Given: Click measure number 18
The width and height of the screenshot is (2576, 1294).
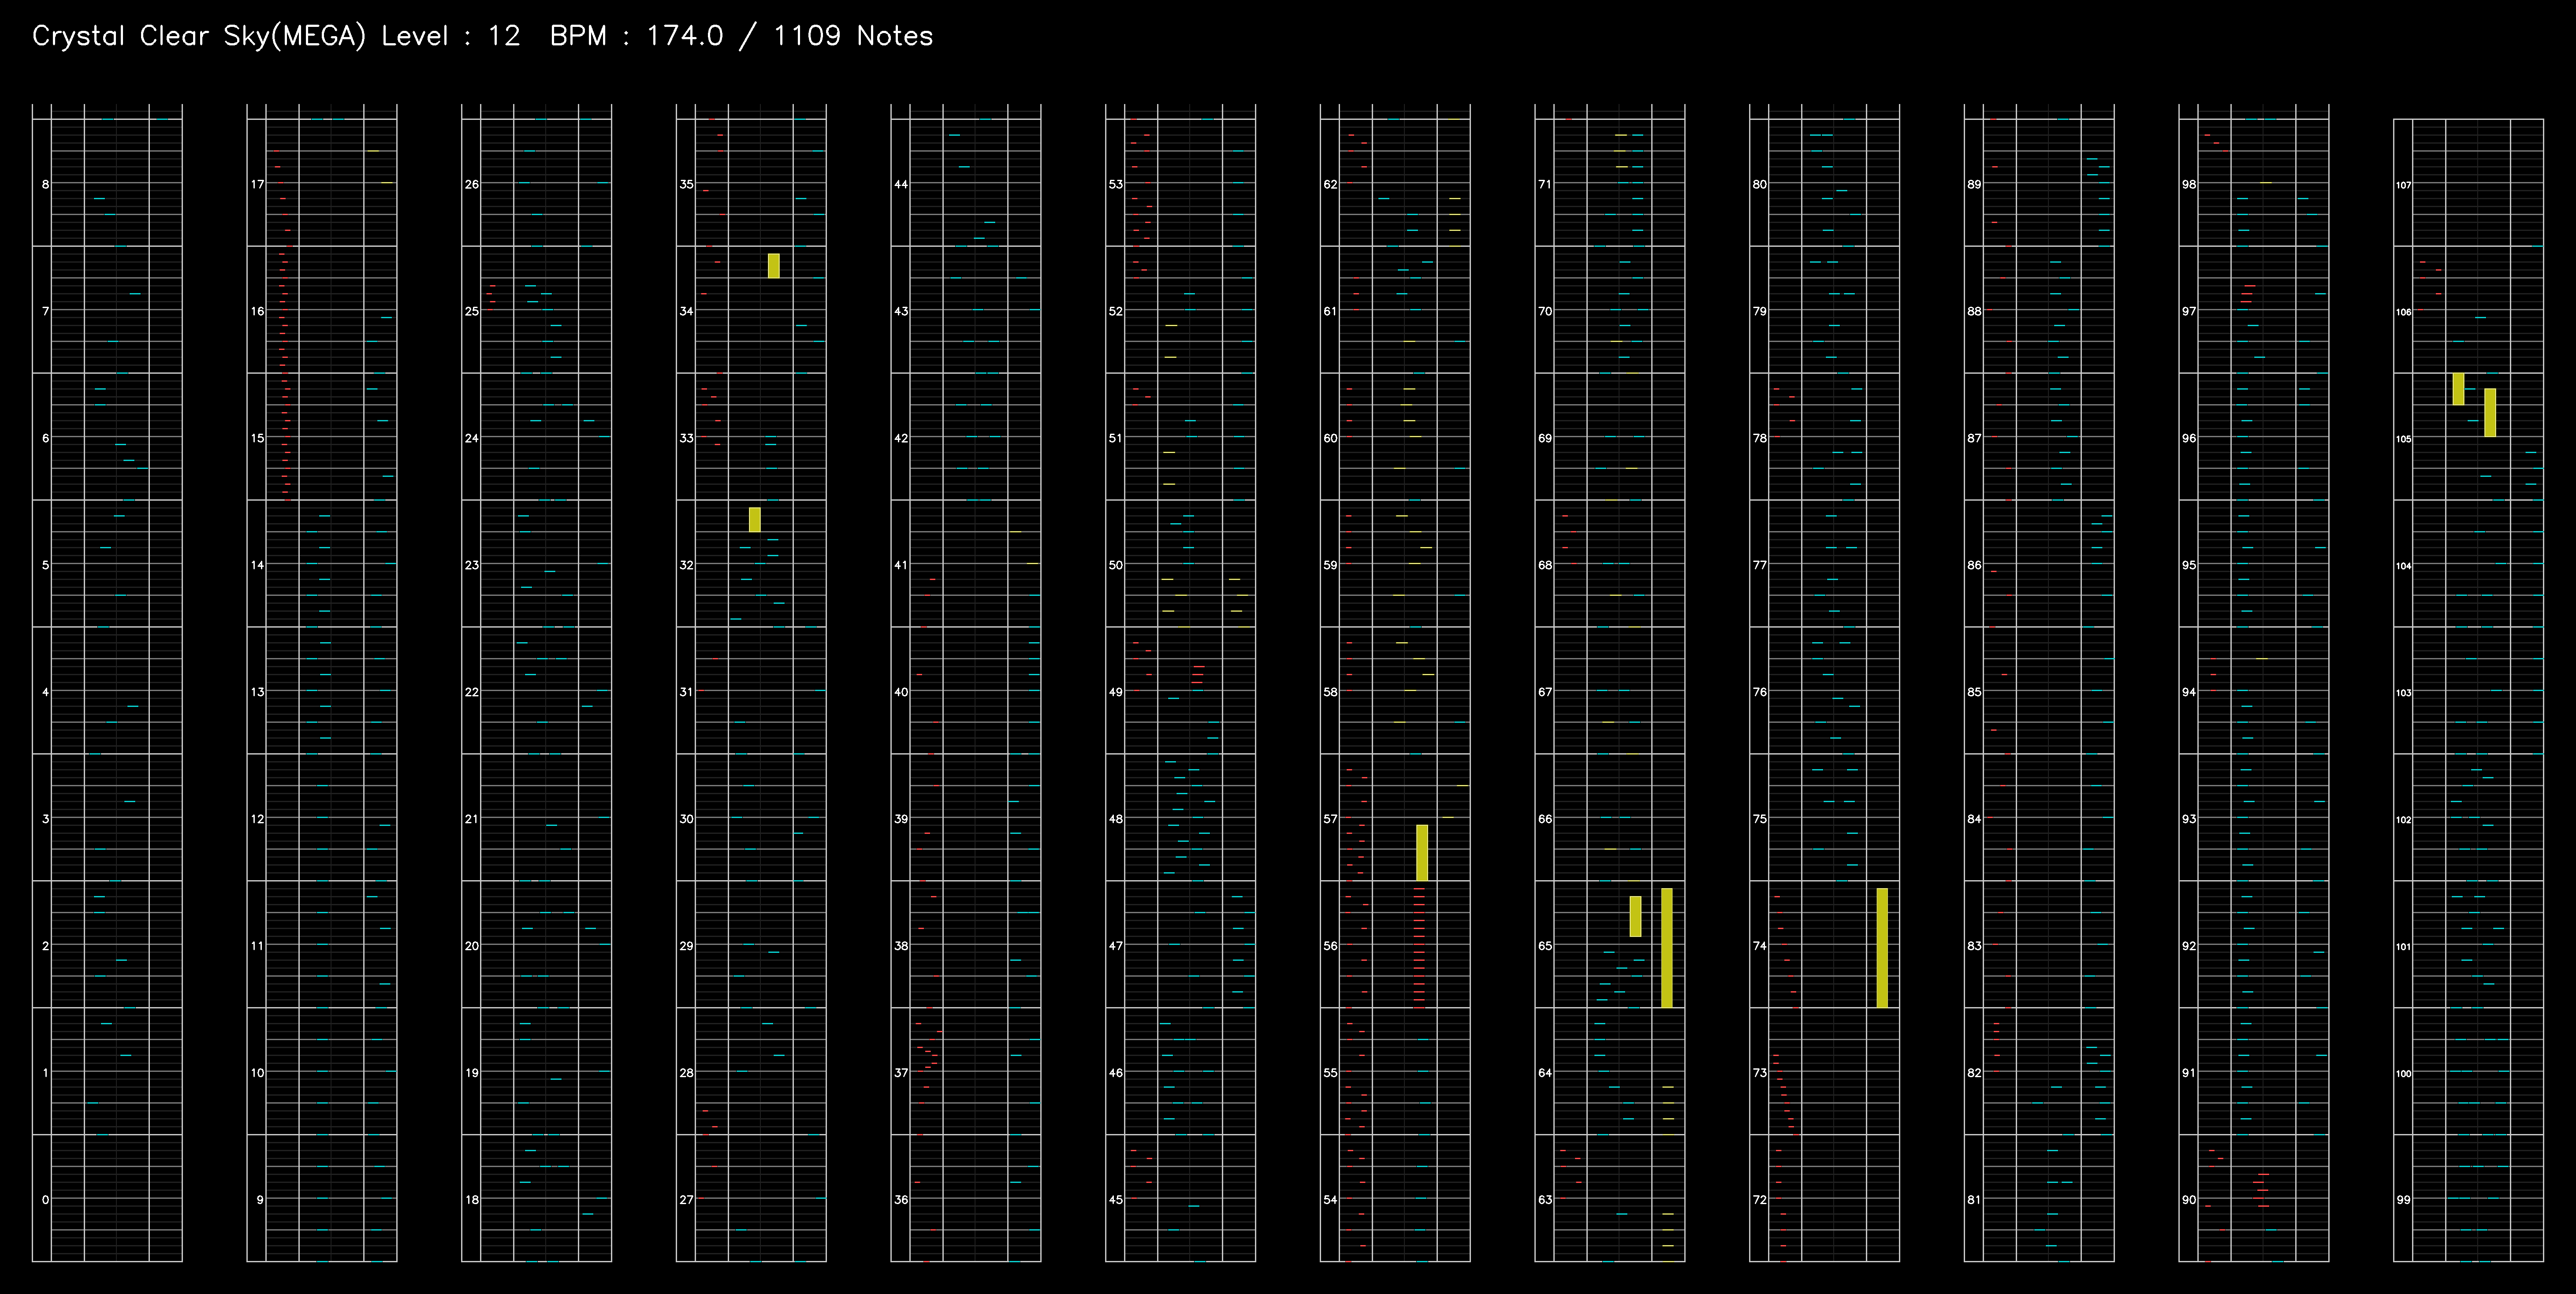Looking at the screenshot, I should pos(472,1199).
